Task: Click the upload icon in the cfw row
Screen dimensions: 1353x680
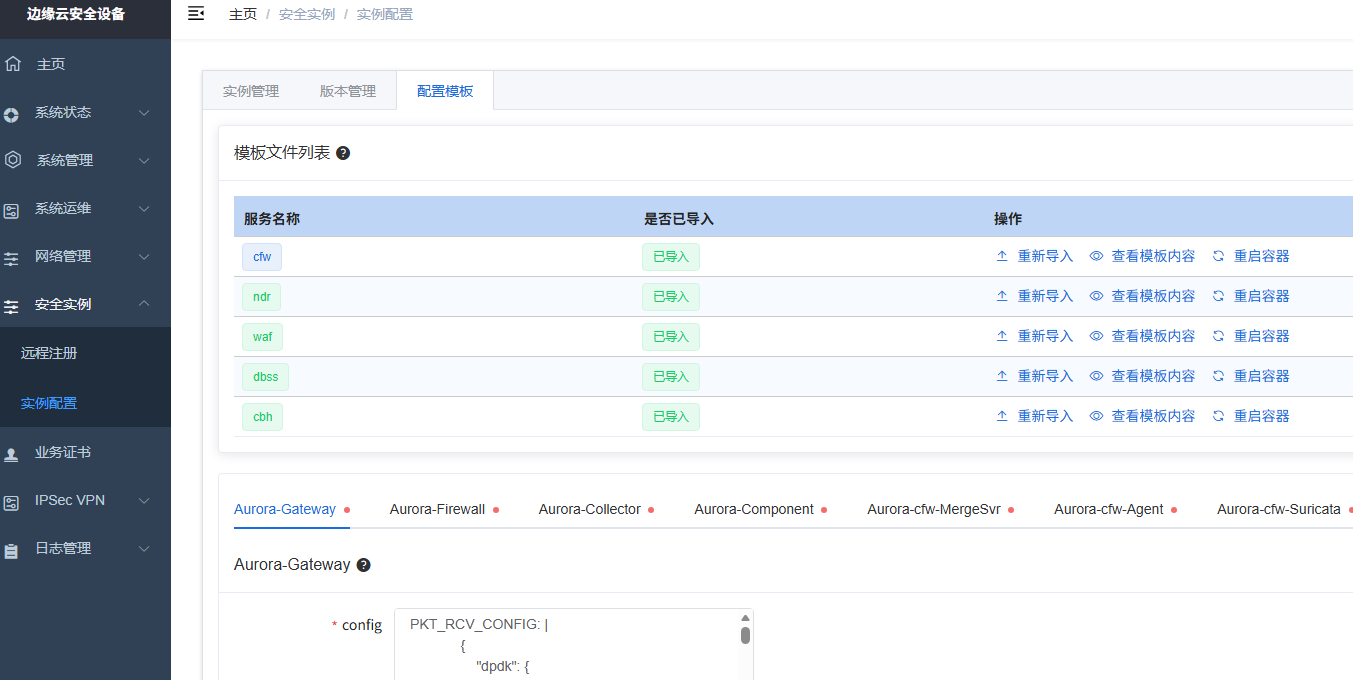Action: (1002, 256)
